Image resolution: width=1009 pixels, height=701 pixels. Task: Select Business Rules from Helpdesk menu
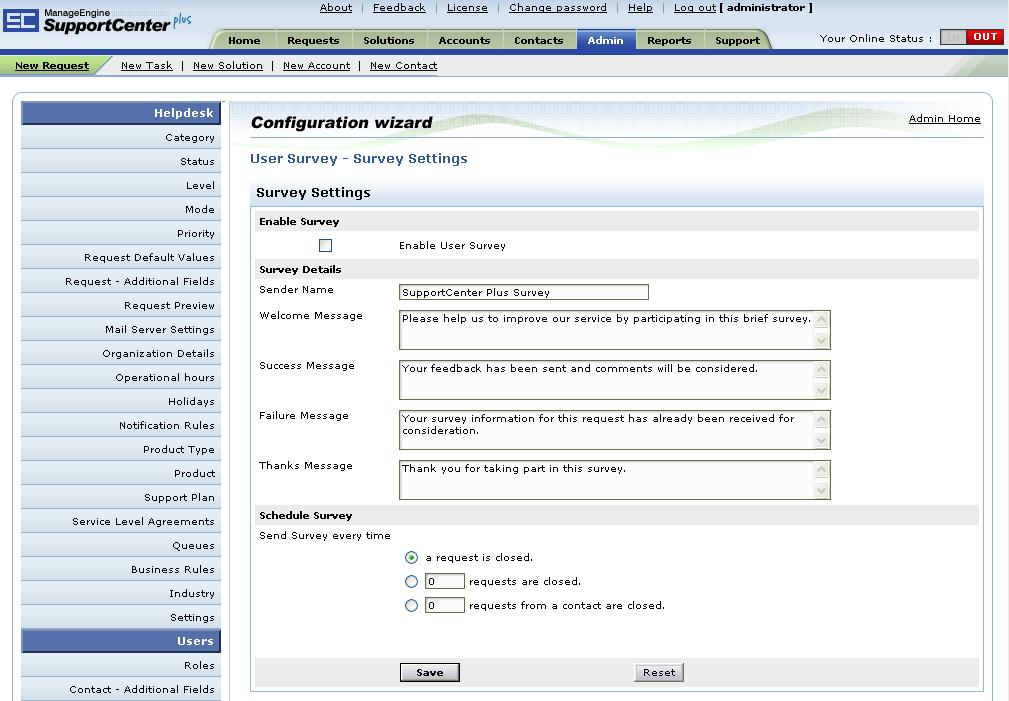pos(172,570)
